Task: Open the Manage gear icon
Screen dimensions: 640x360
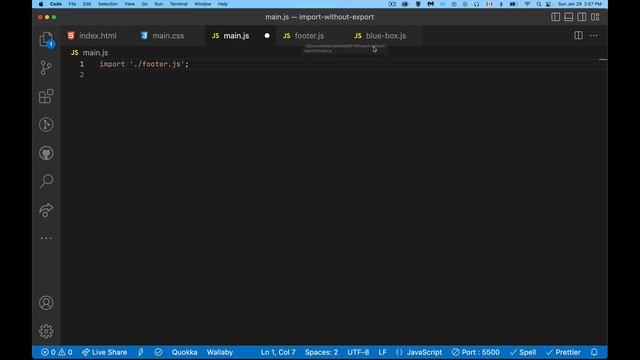Action: [46, 331]
